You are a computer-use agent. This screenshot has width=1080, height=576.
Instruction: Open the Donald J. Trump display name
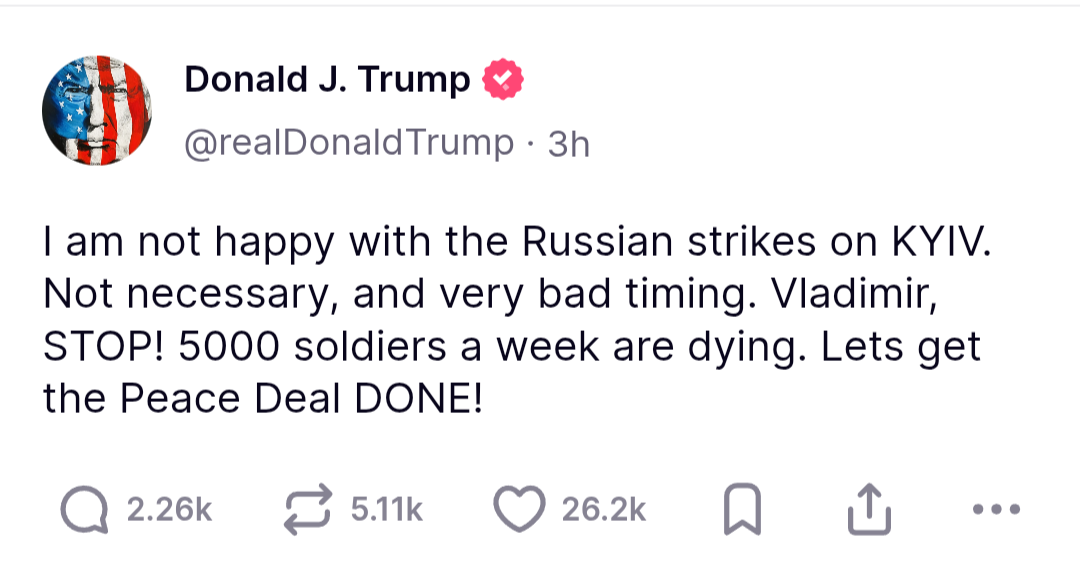tap(327, 80)
